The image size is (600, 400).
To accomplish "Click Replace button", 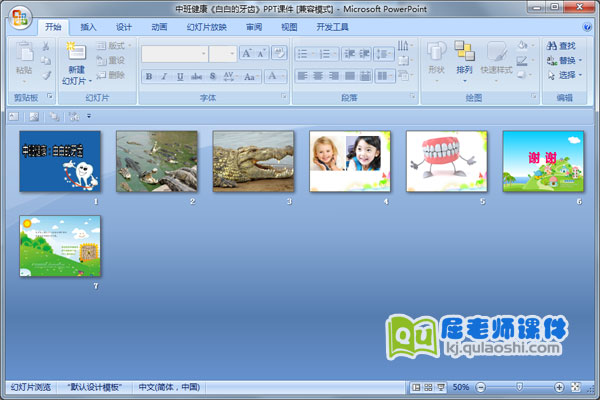I will point(564,60).
